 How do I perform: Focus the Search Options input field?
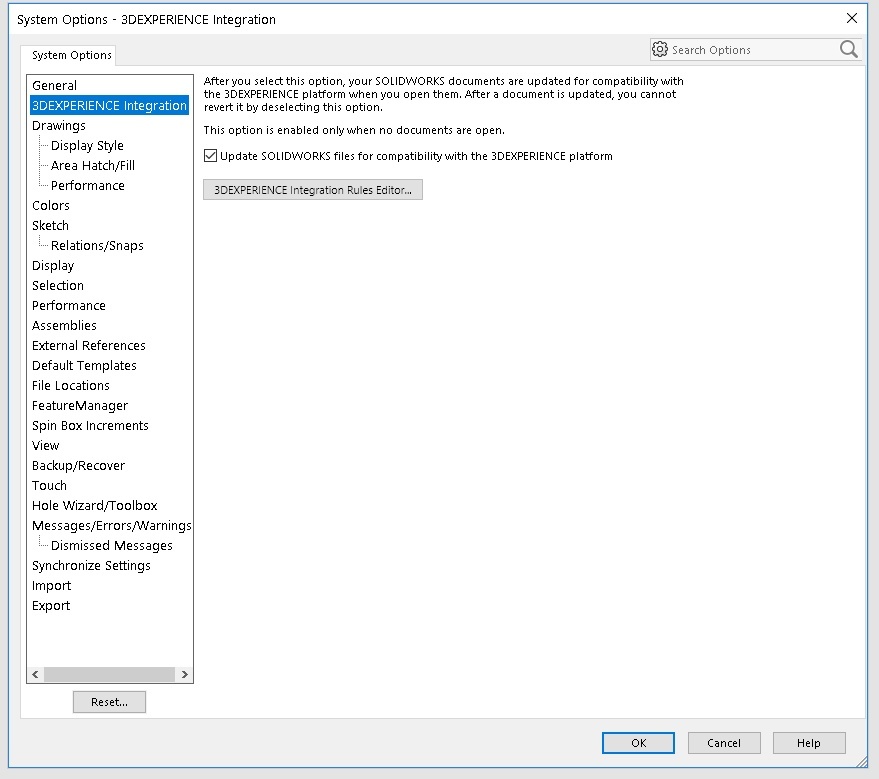pos(753,50)
